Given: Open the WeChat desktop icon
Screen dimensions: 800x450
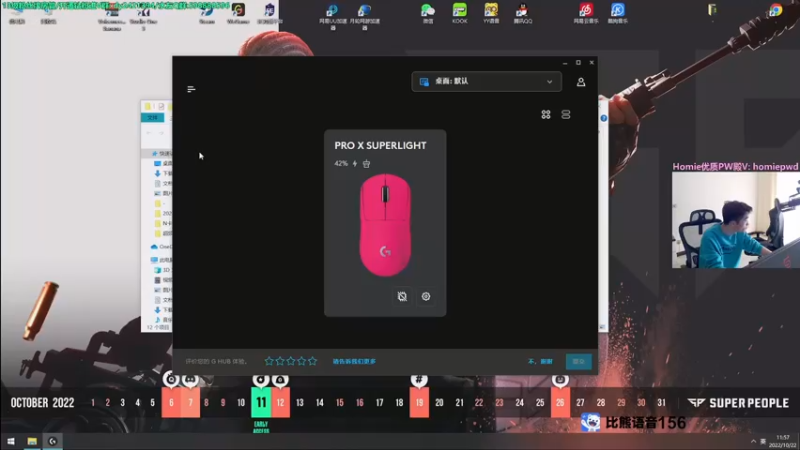Looking at the screenshot, I should [x=428, y=14].
